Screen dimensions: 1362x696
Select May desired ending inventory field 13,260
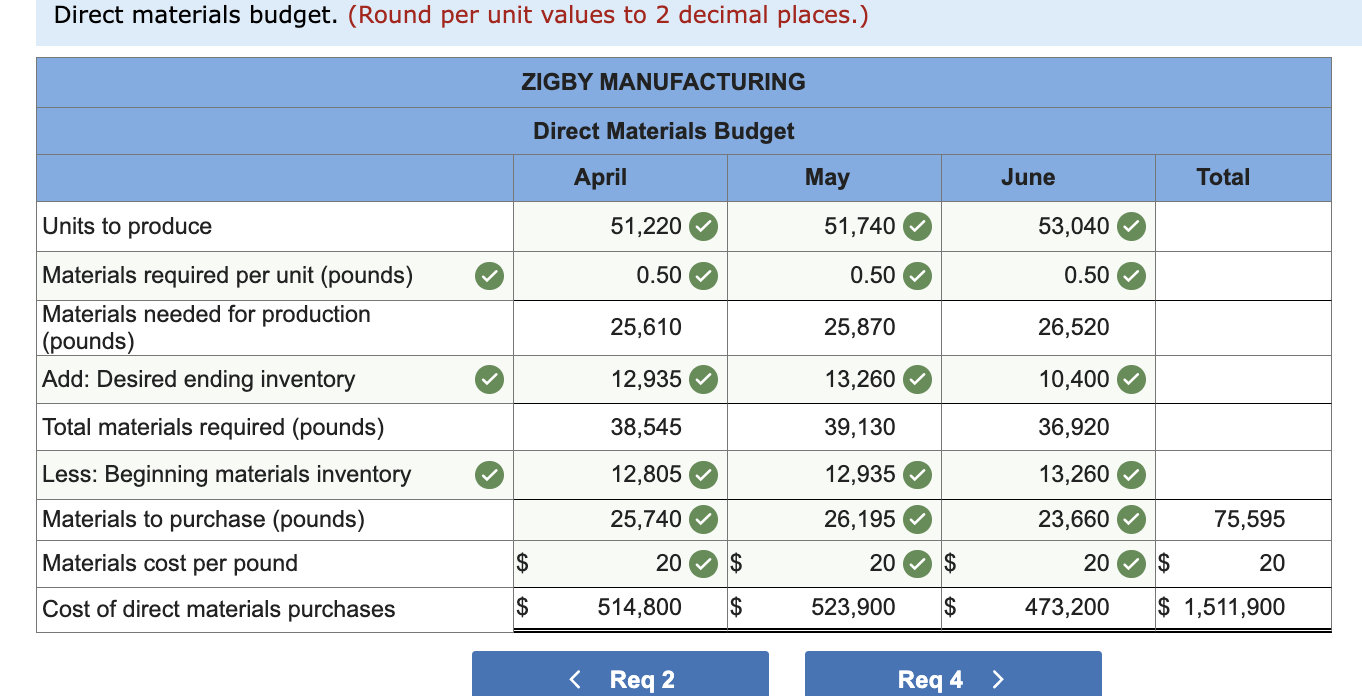coord(834,379)
